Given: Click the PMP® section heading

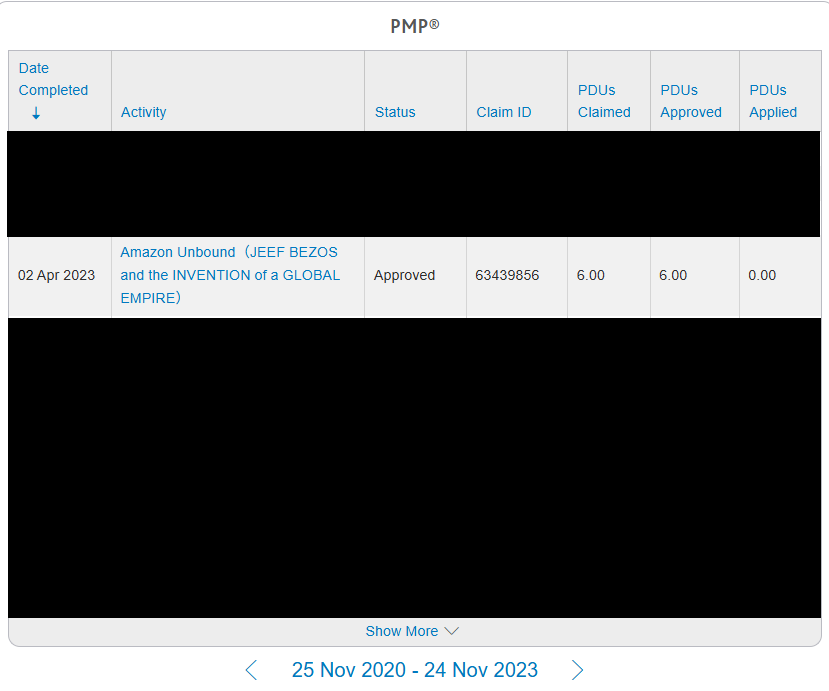Looking at the screenshot, I should (x=414, y=26).
